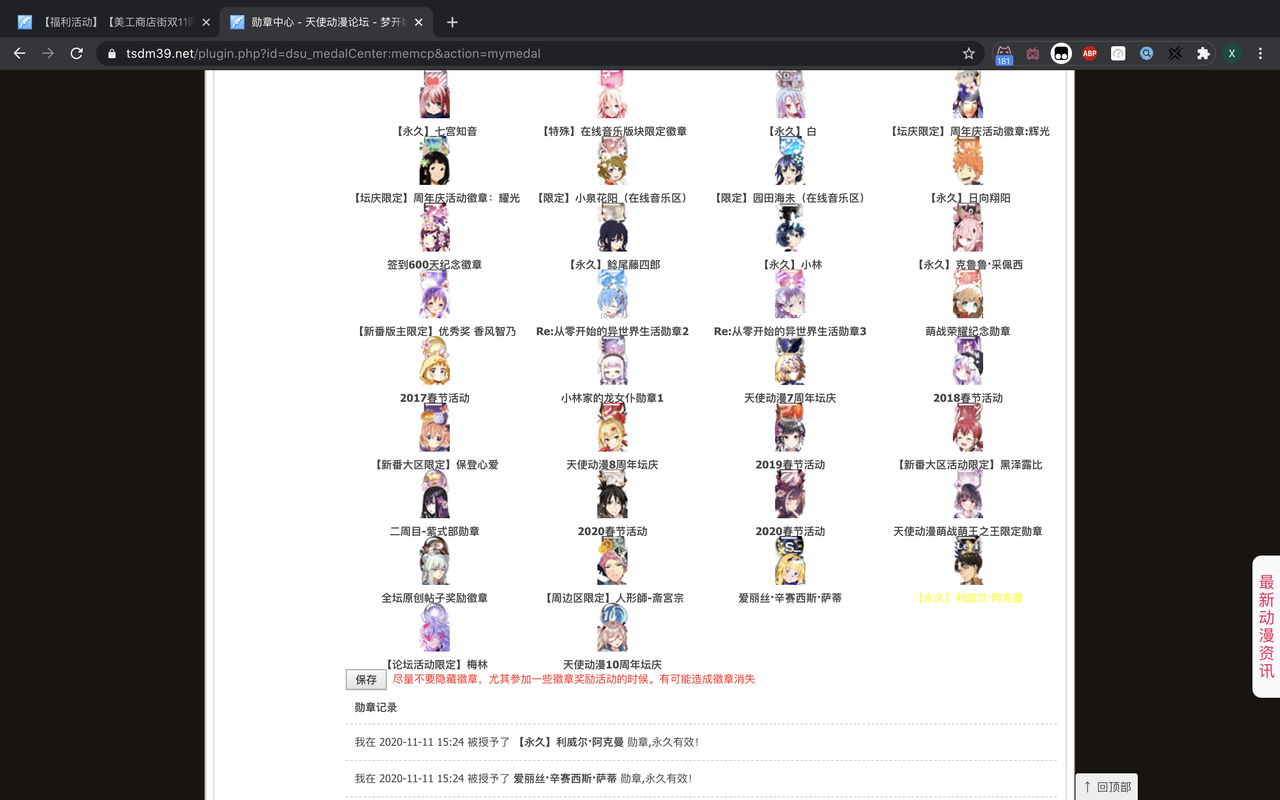Viewport: 1280px width, 800px height.
Task: Click the 日向翔阳 medal image
Action: point(968,162)
